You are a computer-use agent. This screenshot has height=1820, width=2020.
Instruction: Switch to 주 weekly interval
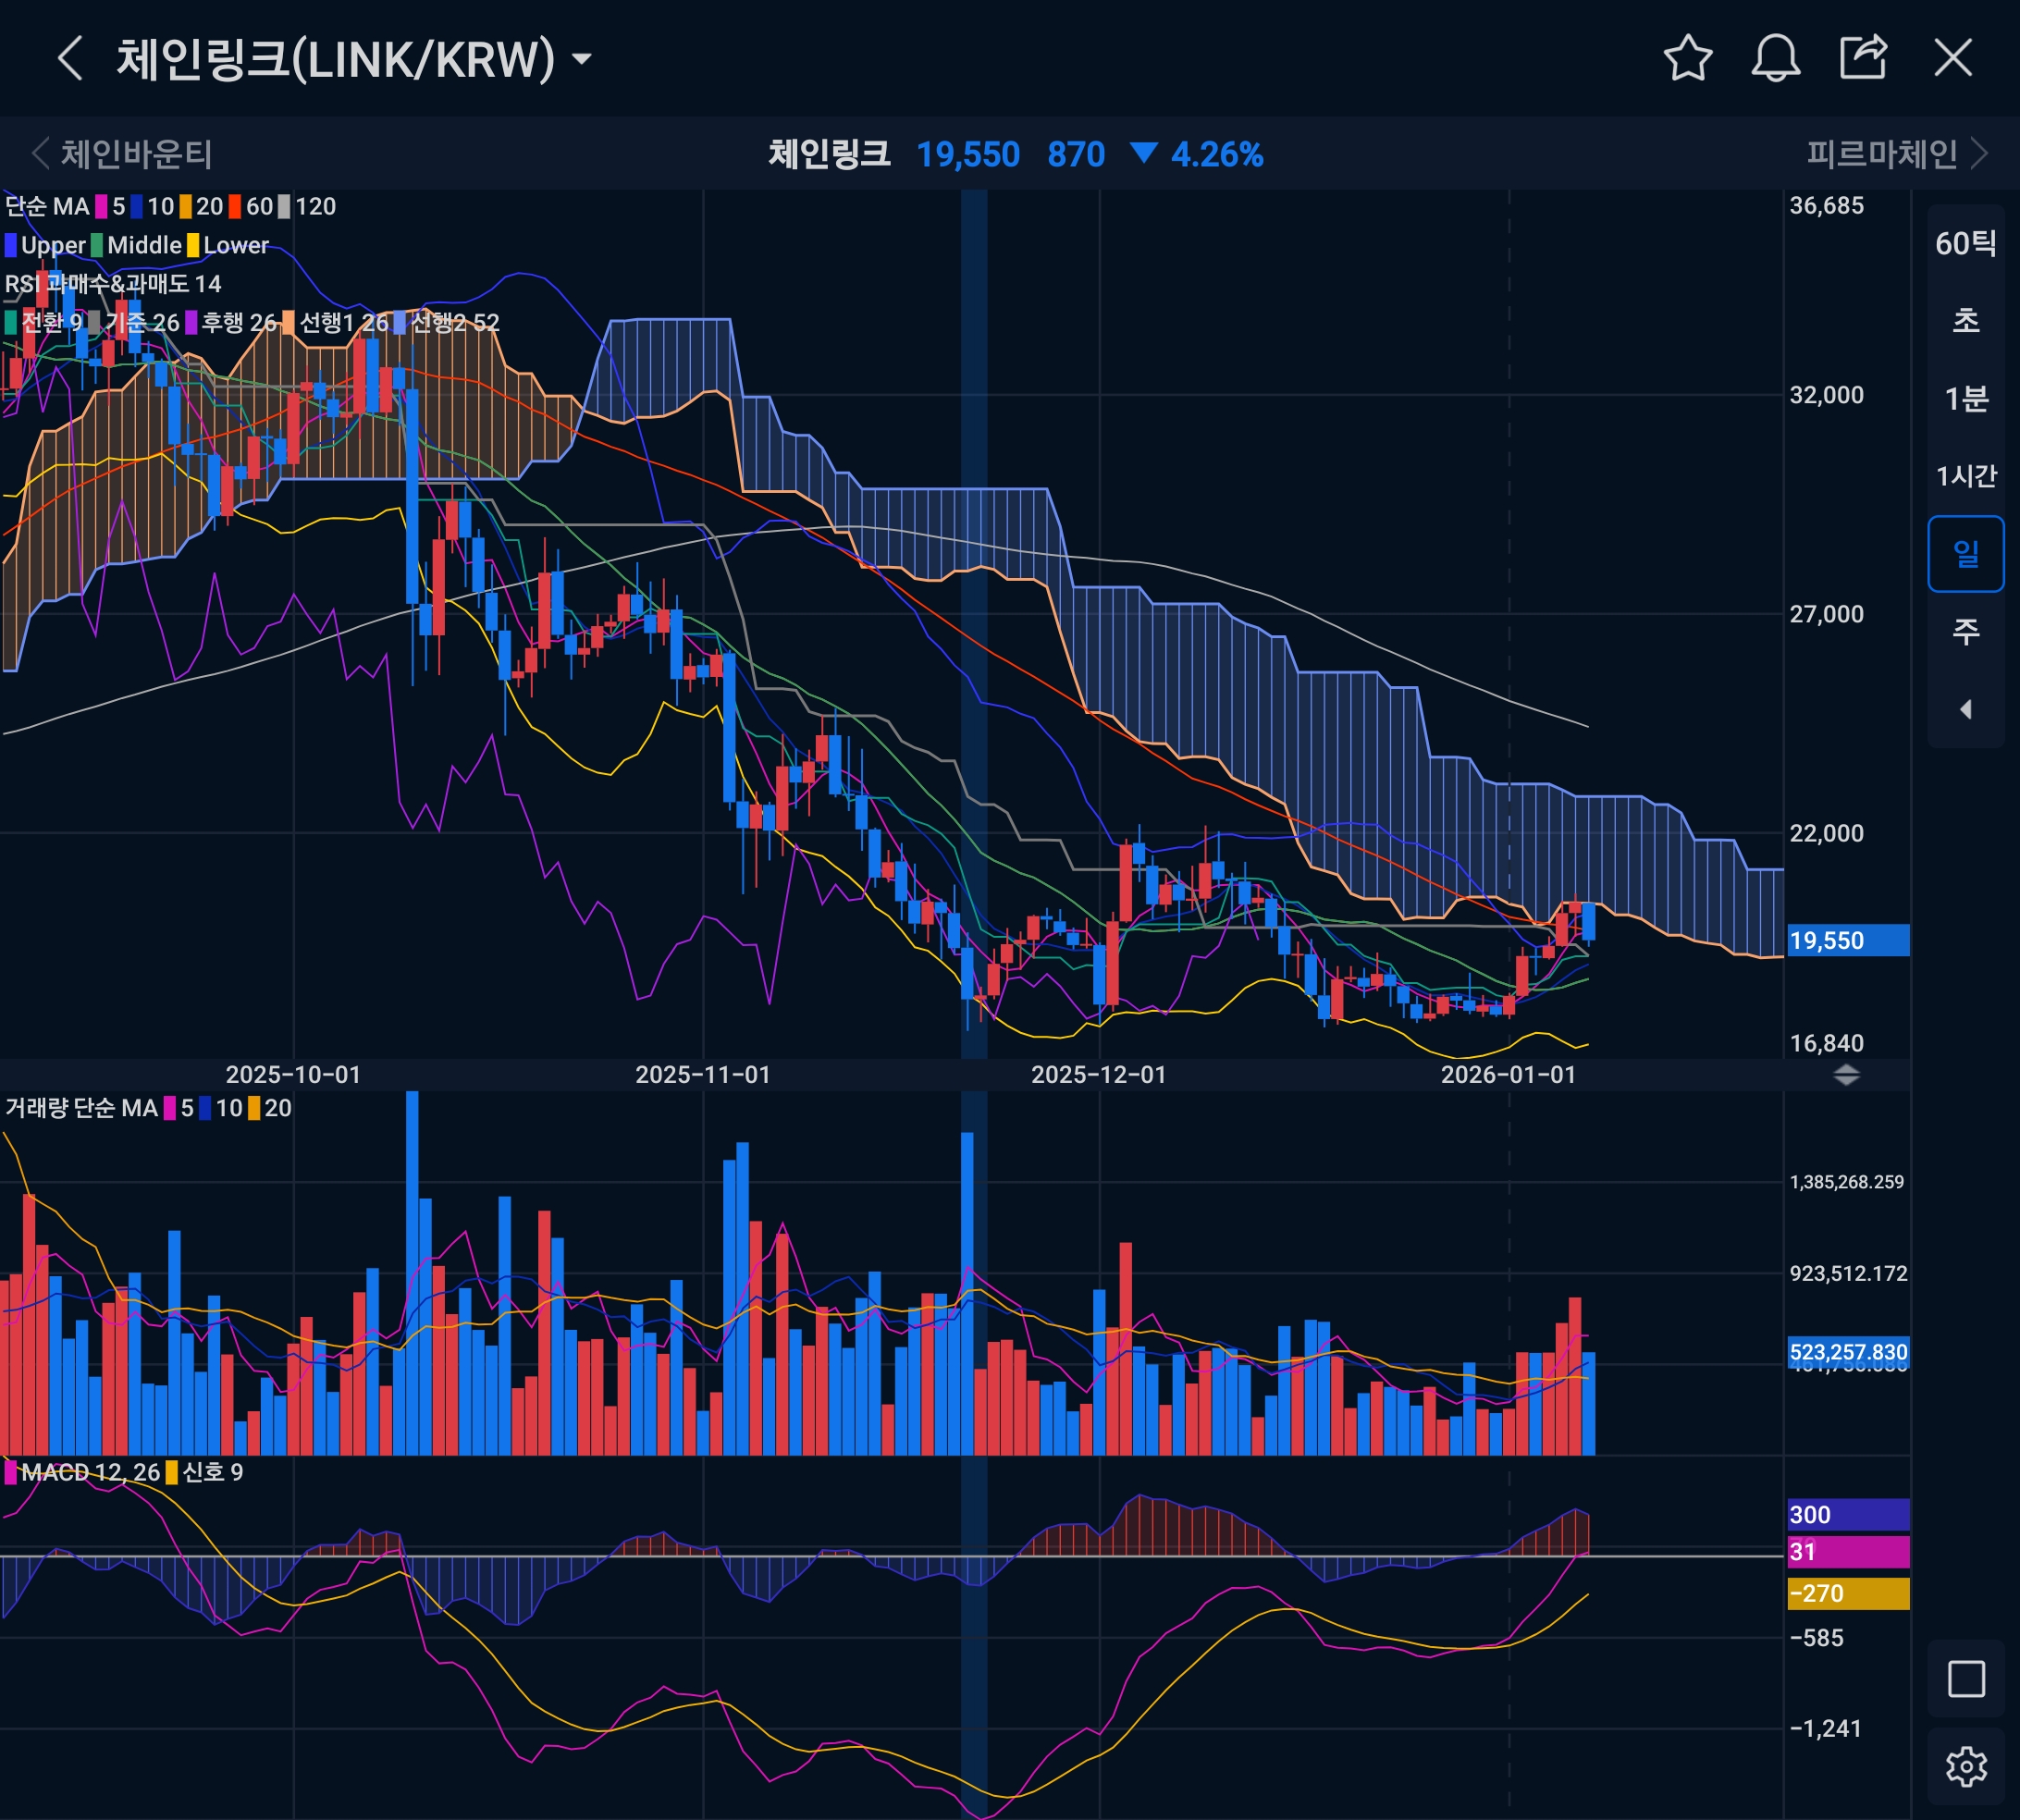point(1965,631)
